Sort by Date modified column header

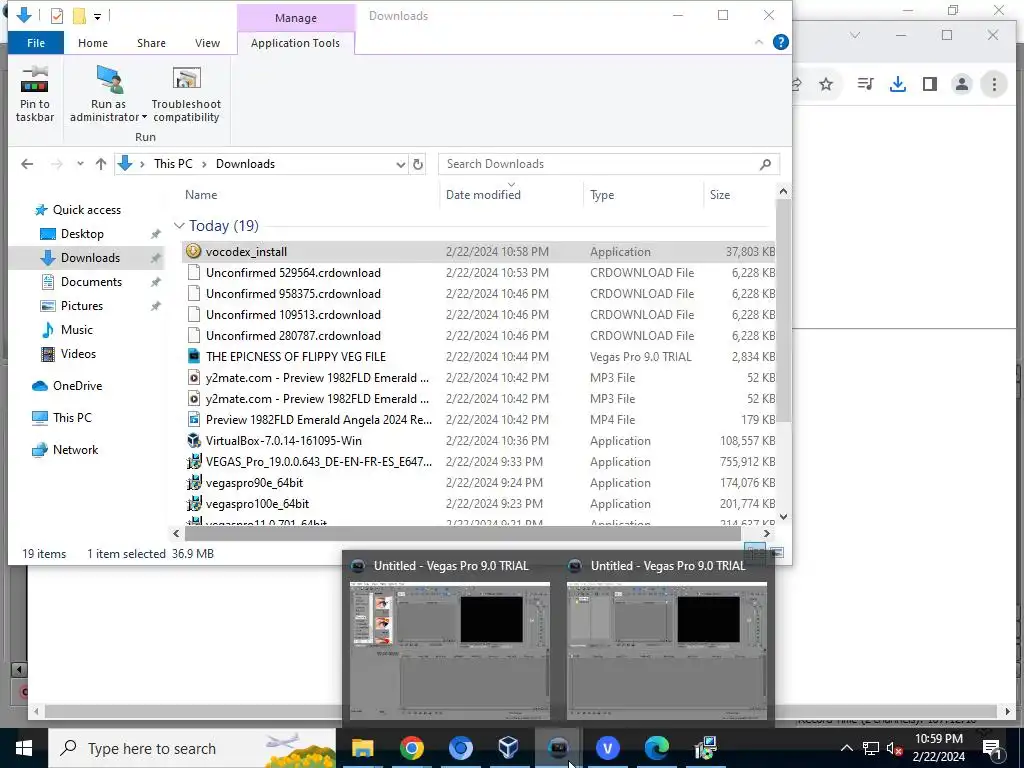(483, 195)
